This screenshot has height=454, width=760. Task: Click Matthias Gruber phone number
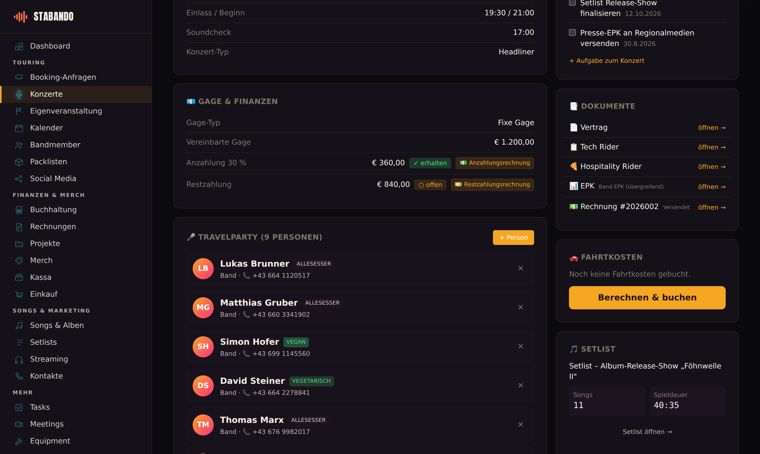pos(281,315)
